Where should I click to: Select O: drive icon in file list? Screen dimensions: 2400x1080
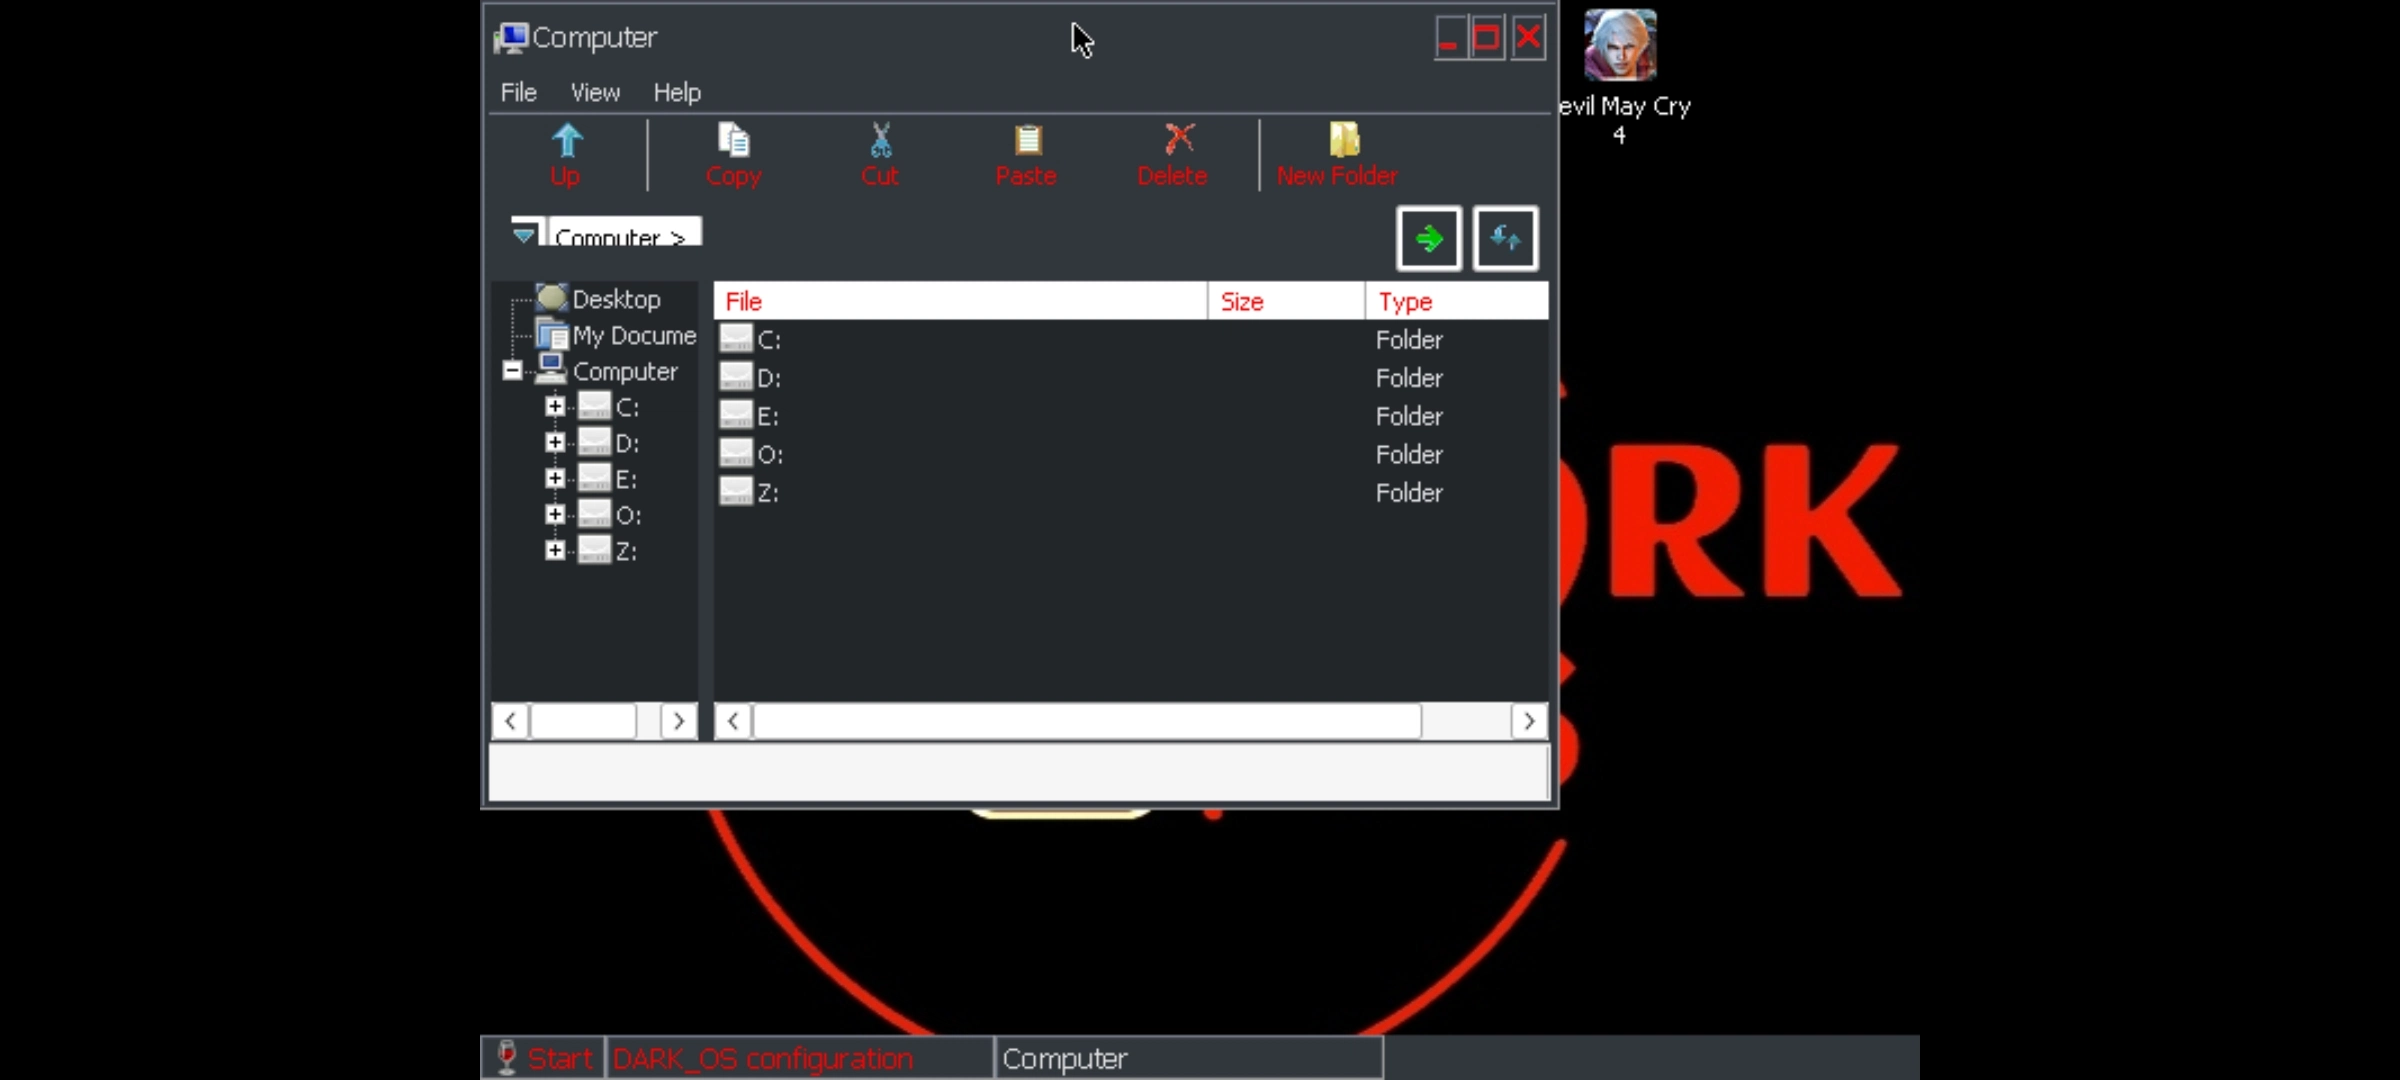736,452
